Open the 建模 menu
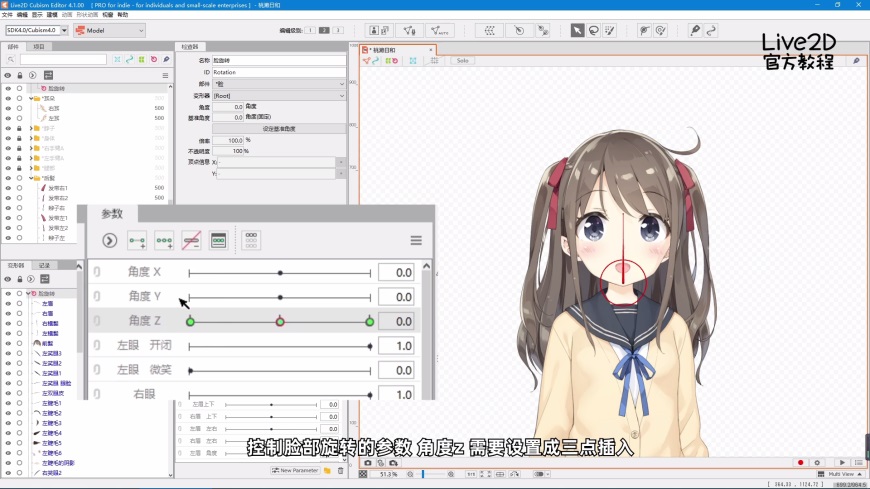The height and width of the screenshot is (489, 870). [52, 14]
